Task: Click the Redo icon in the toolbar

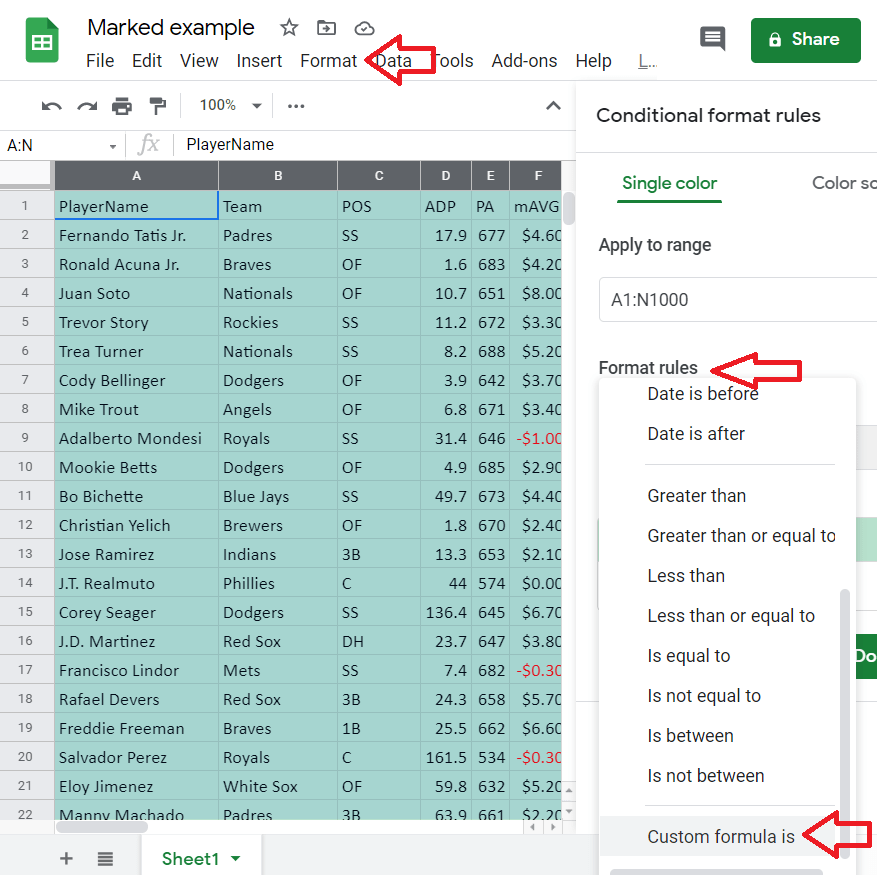Action: (87, 105)
